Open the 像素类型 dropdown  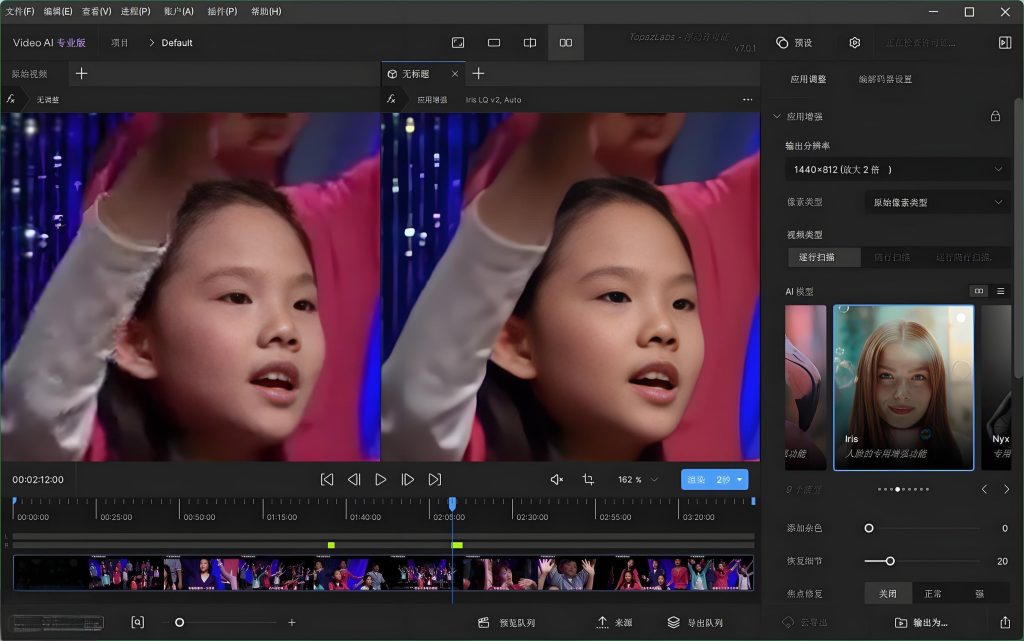point(937,202)
